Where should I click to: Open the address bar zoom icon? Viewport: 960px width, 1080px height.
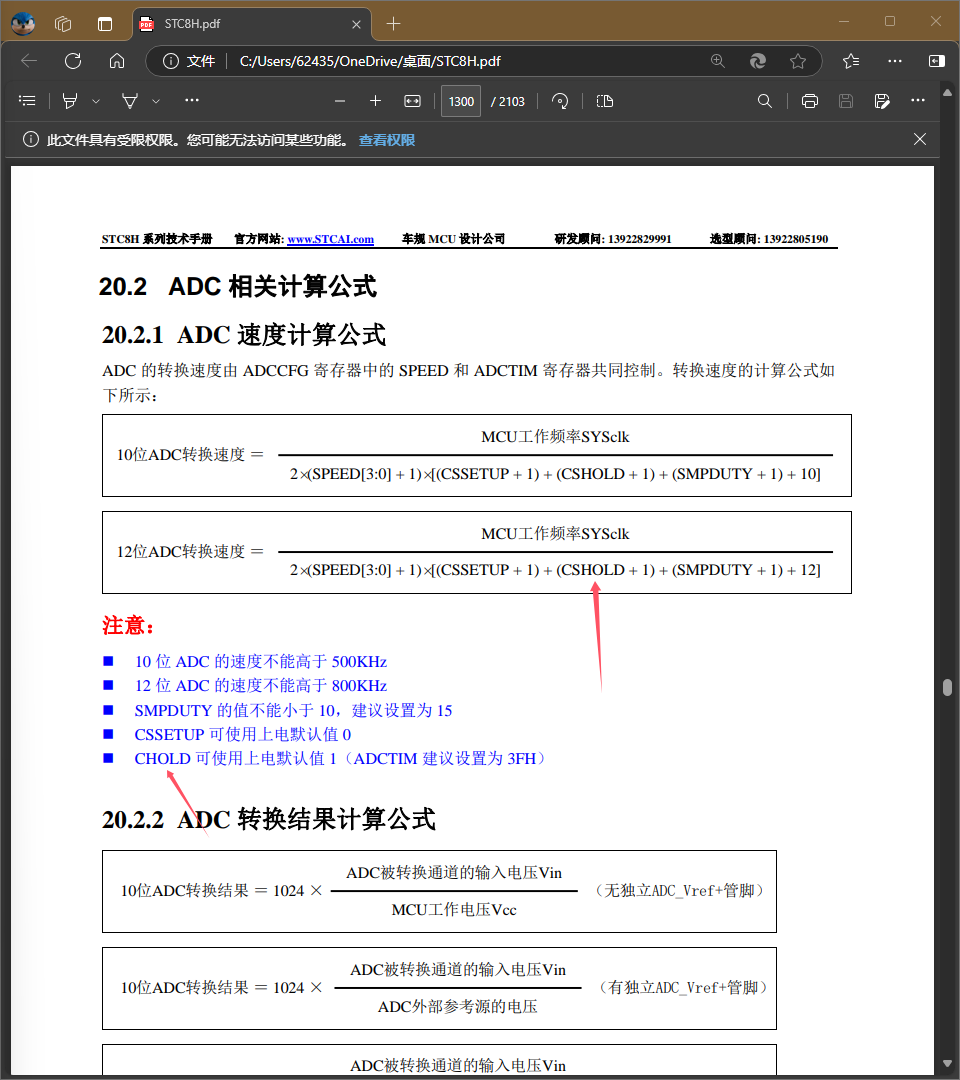[x=718, y=61]
